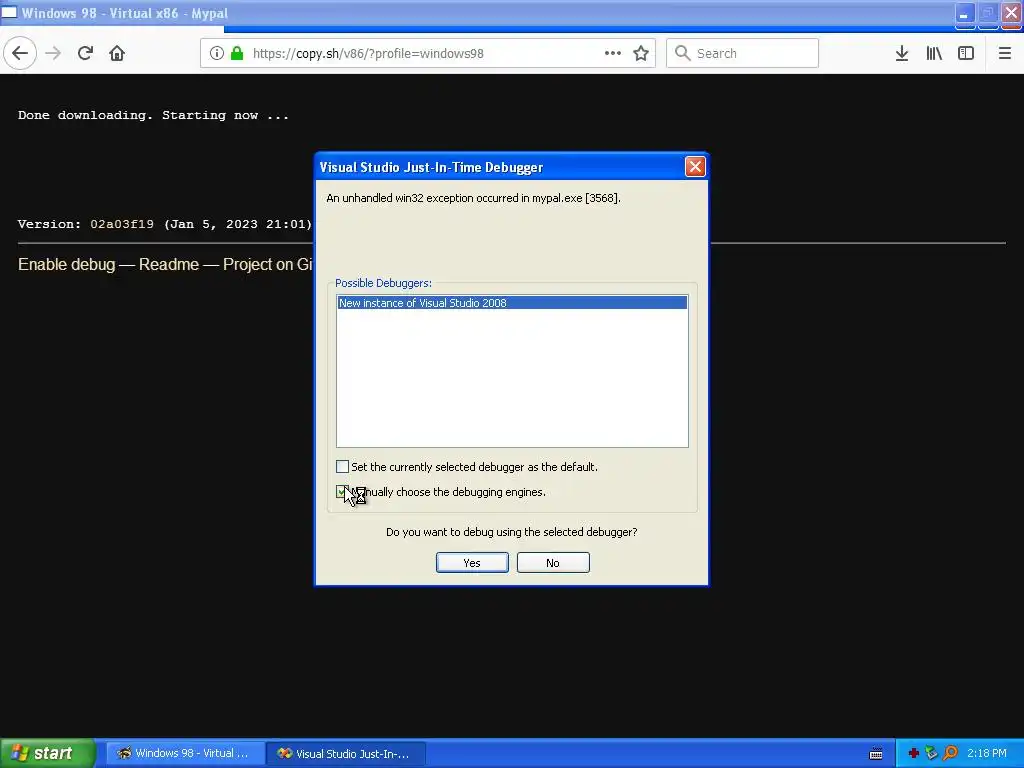This screenshot has height=768, width=1024.
Task: Select New instance of Visual Studio 2008
Action: (x=512, y=302)
